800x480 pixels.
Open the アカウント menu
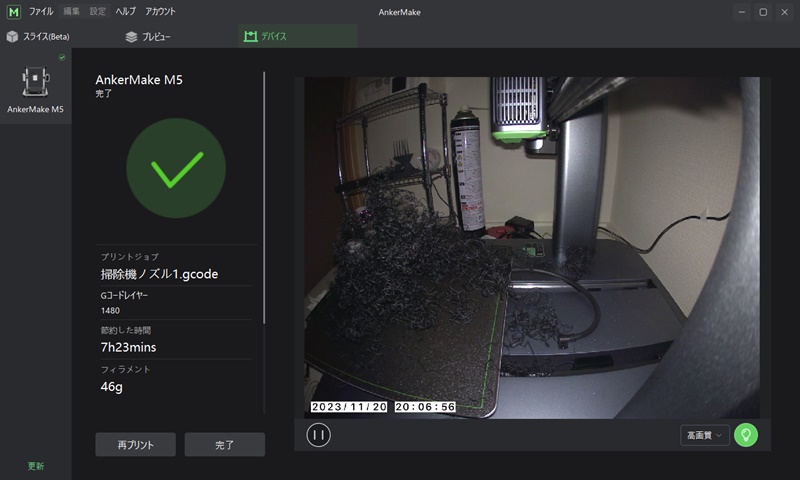(x=160, y=11)
